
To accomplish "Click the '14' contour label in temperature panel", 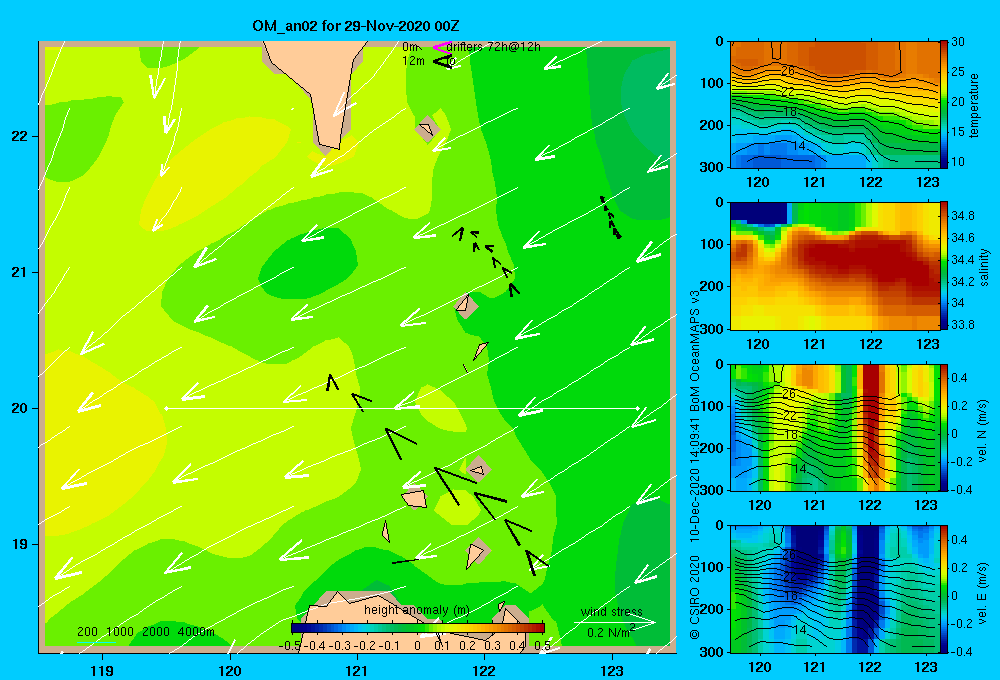I will [799, 146].
